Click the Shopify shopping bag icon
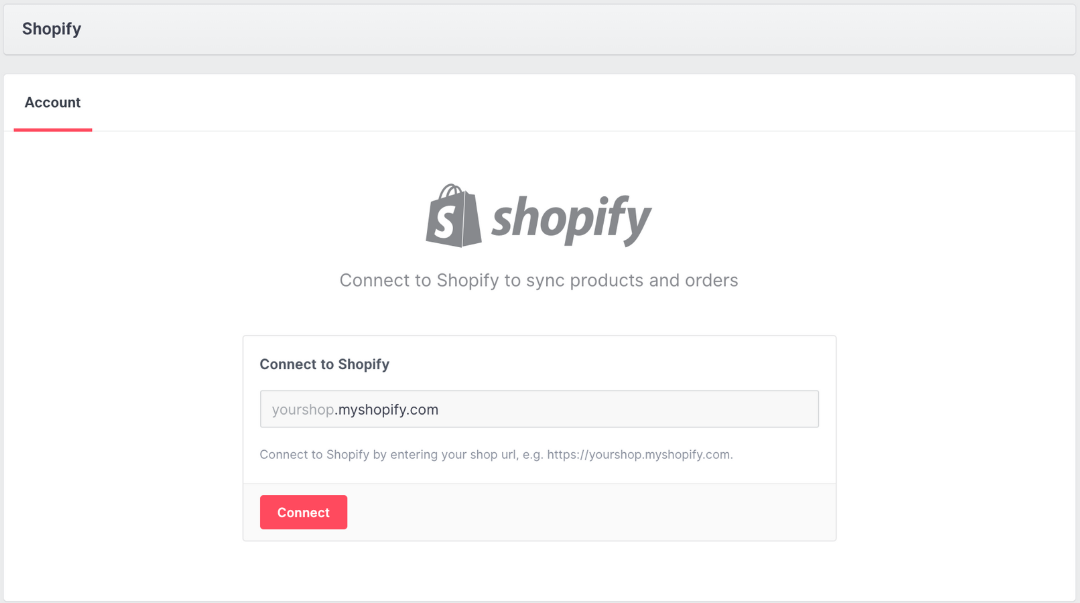 pos(454,216)
